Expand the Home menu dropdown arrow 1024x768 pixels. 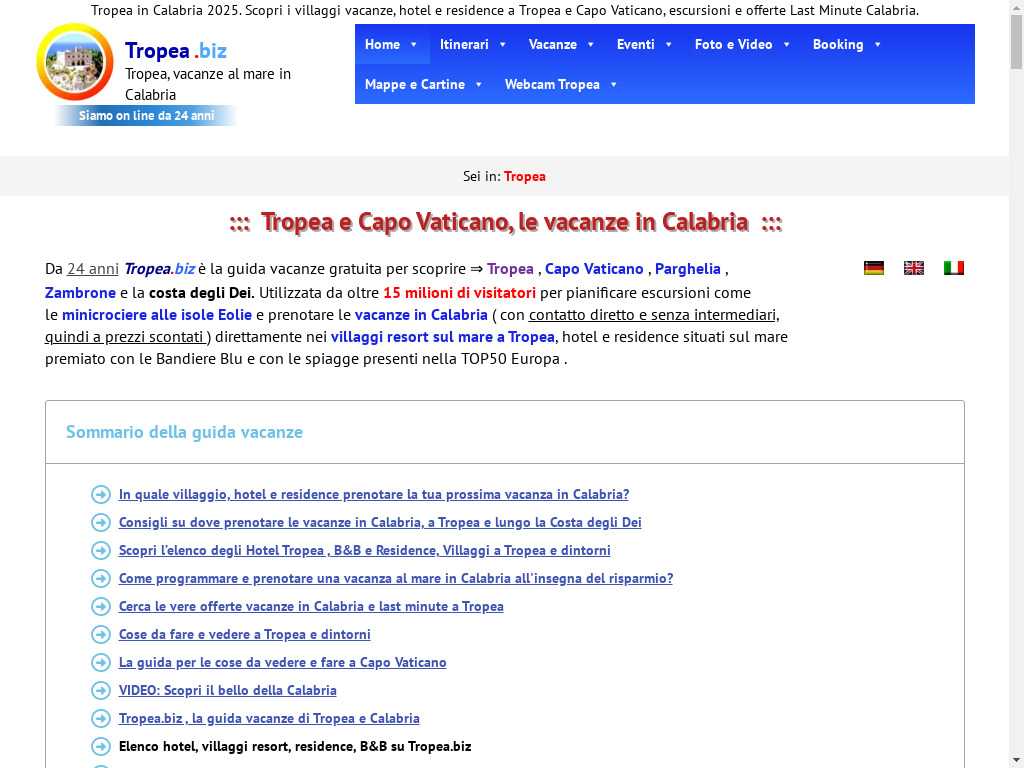pyautogui.click(x=413, y=44)
